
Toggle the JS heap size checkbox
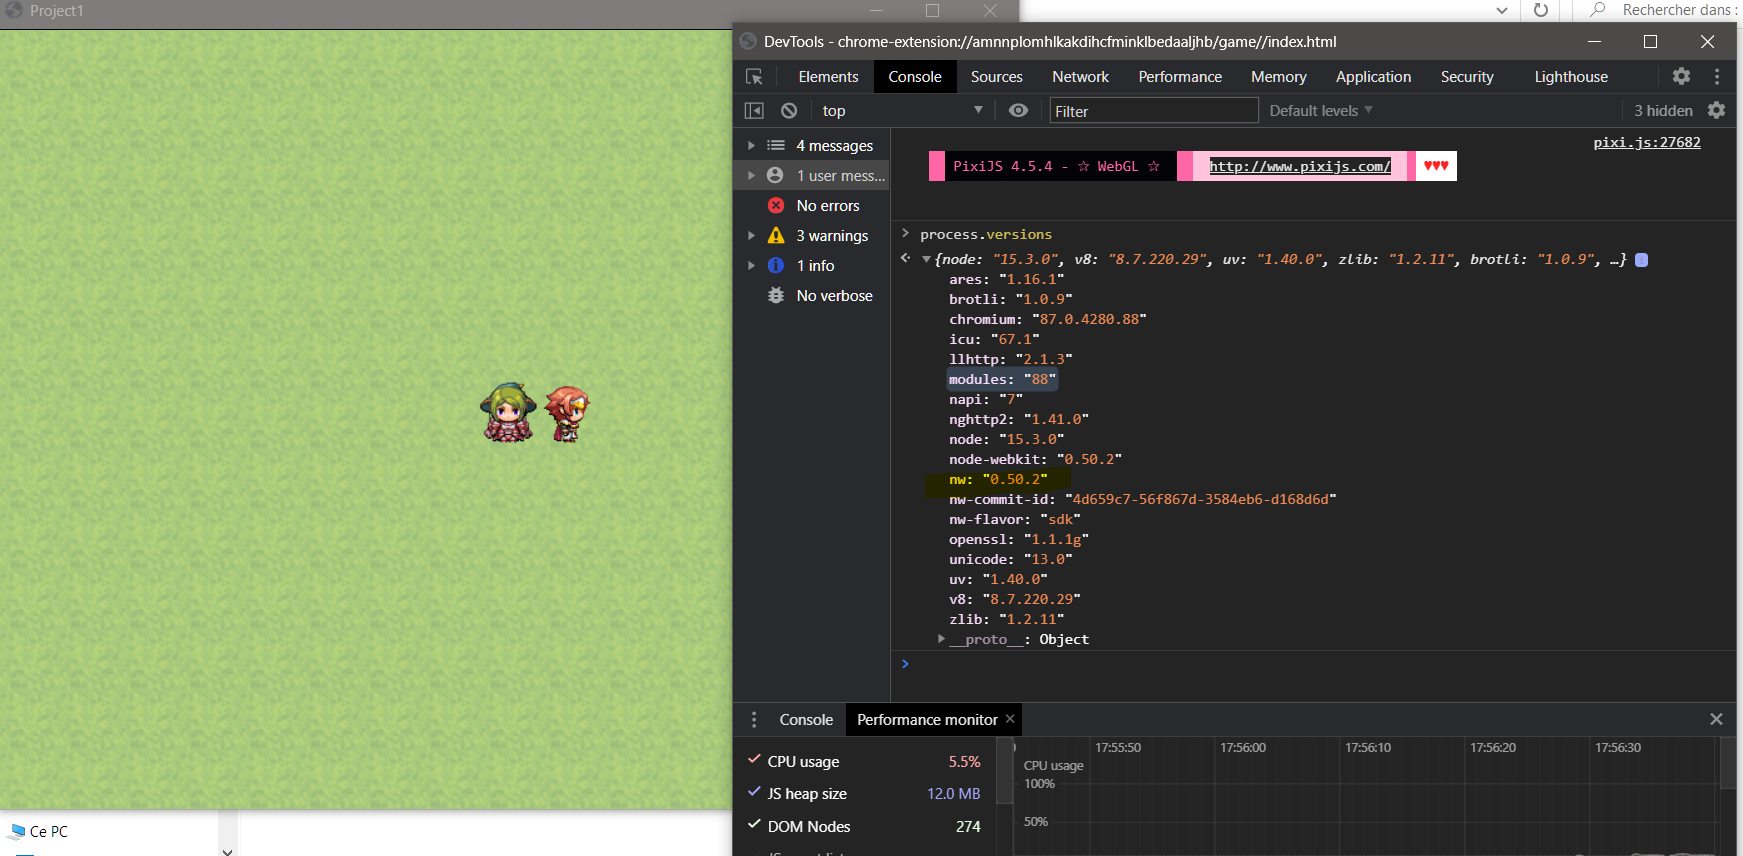(x=754, y=792)
